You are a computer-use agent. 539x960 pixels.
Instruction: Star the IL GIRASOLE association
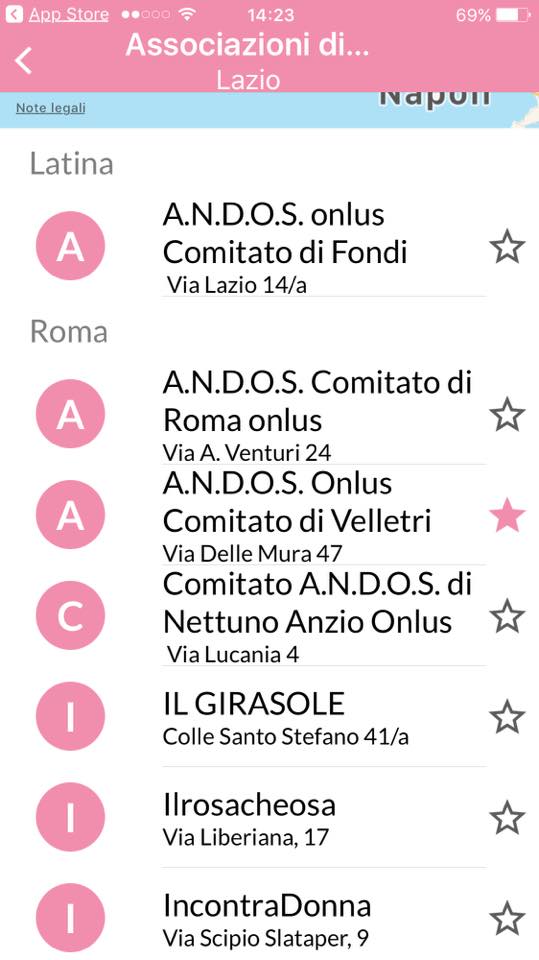(507, 717)
